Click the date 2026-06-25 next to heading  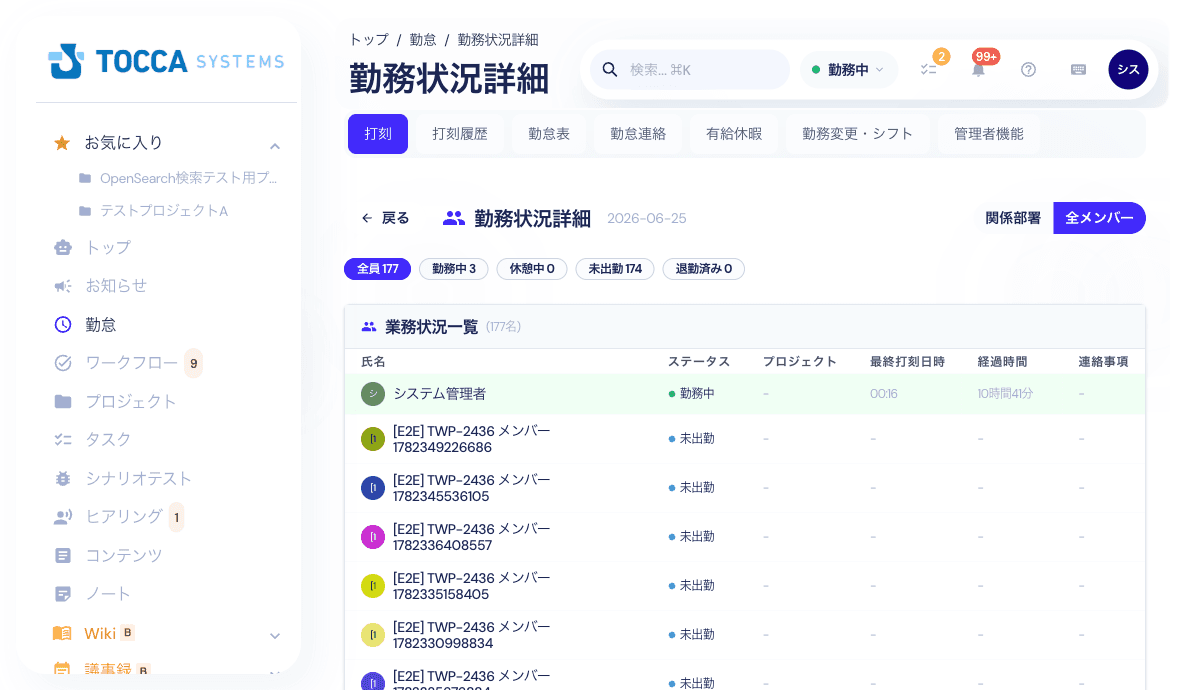point(646,219)
